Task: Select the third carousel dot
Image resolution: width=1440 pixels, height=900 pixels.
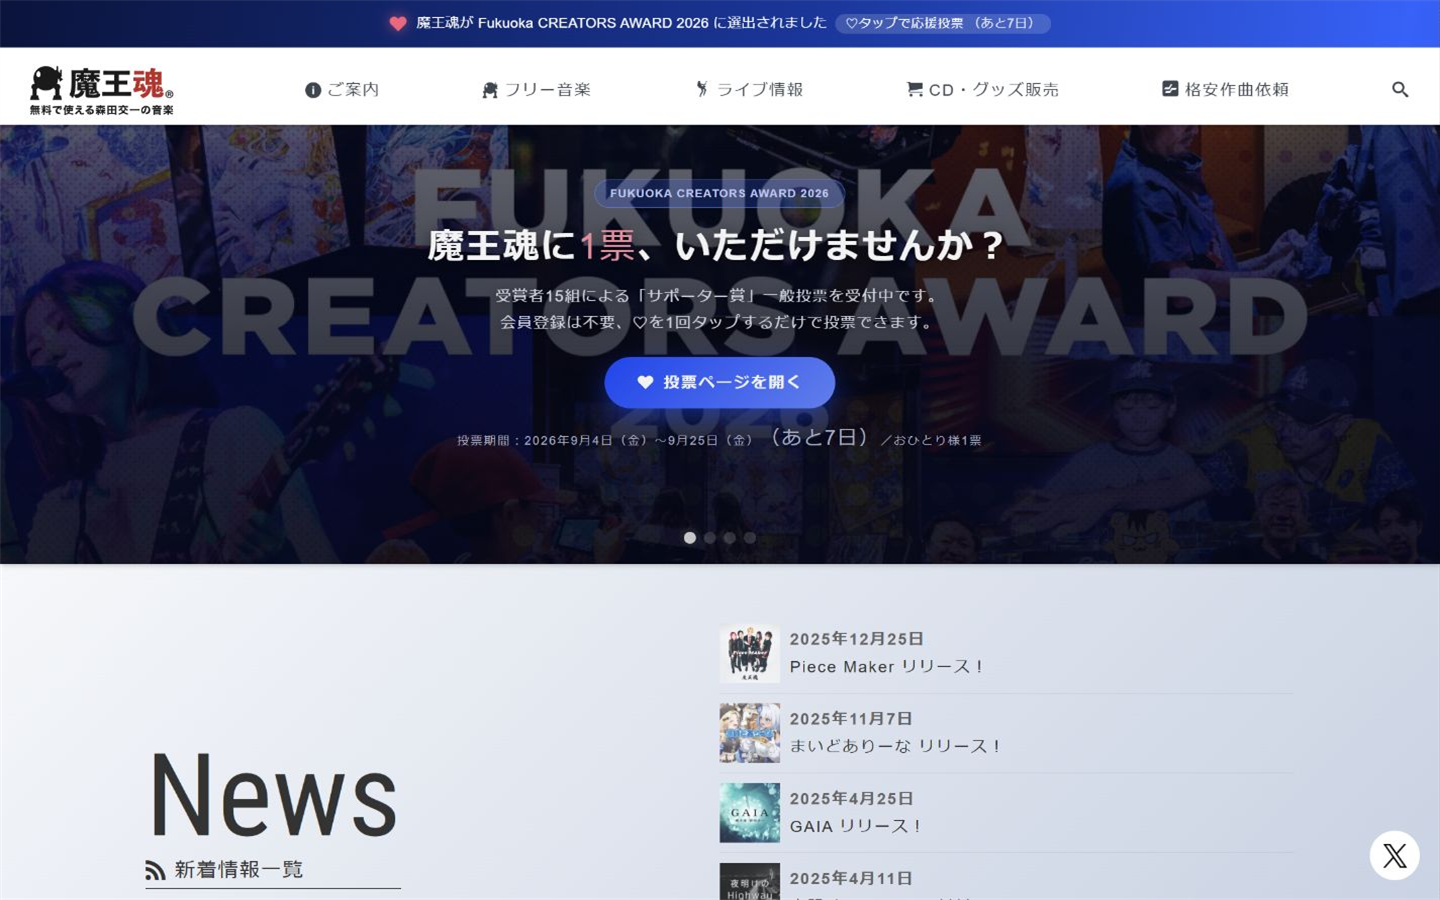Action: tap(730, 538)
